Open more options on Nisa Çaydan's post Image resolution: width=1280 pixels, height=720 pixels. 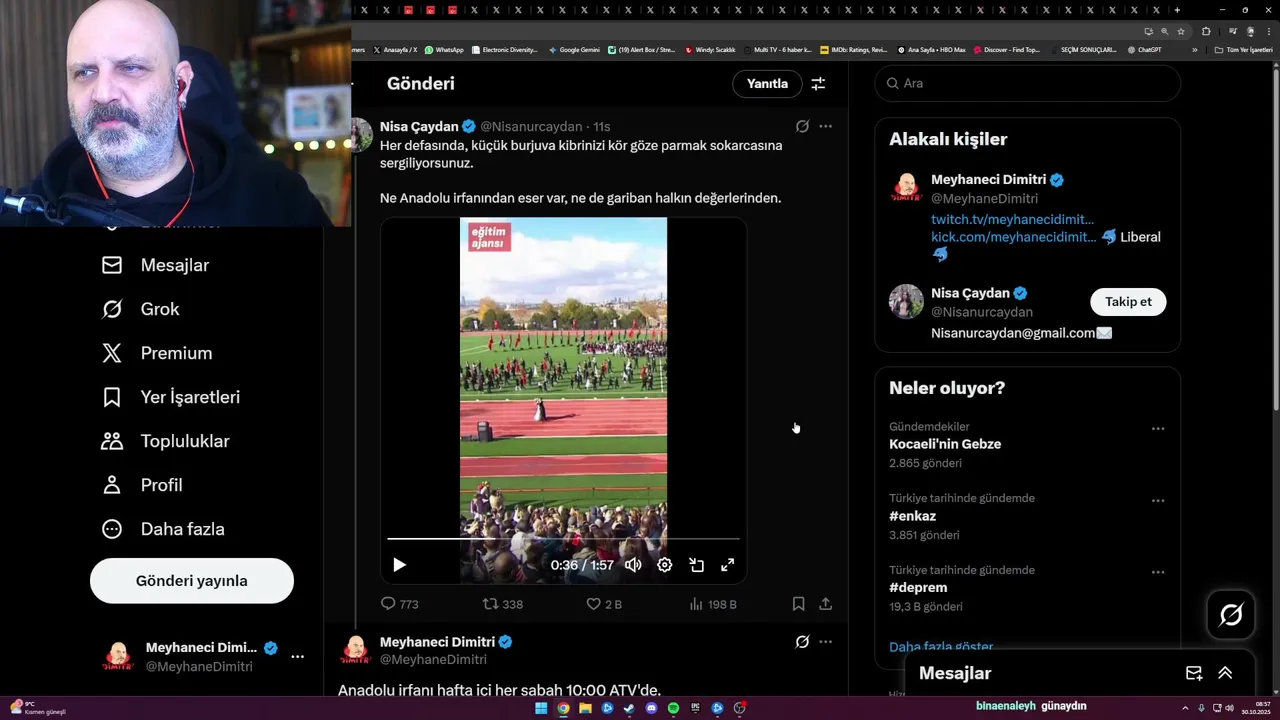tap(825, 126)
